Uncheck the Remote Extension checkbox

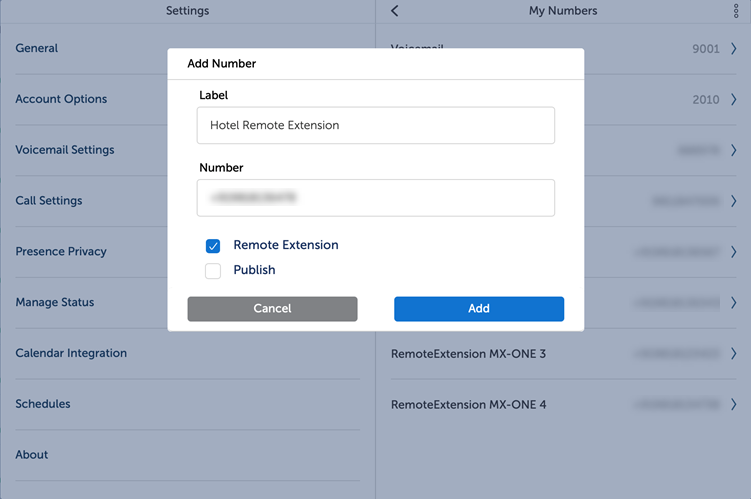[x=213, y=246]
